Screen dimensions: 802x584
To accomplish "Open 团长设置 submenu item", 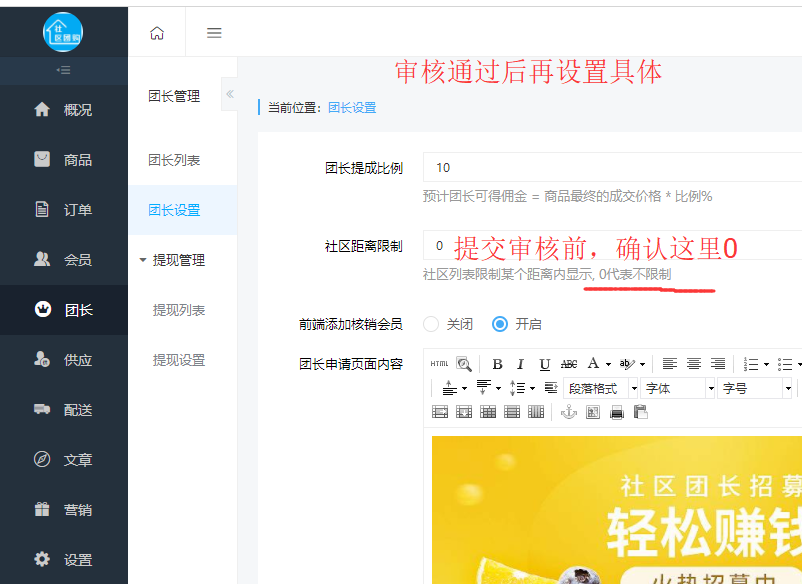I will point(183,210).
